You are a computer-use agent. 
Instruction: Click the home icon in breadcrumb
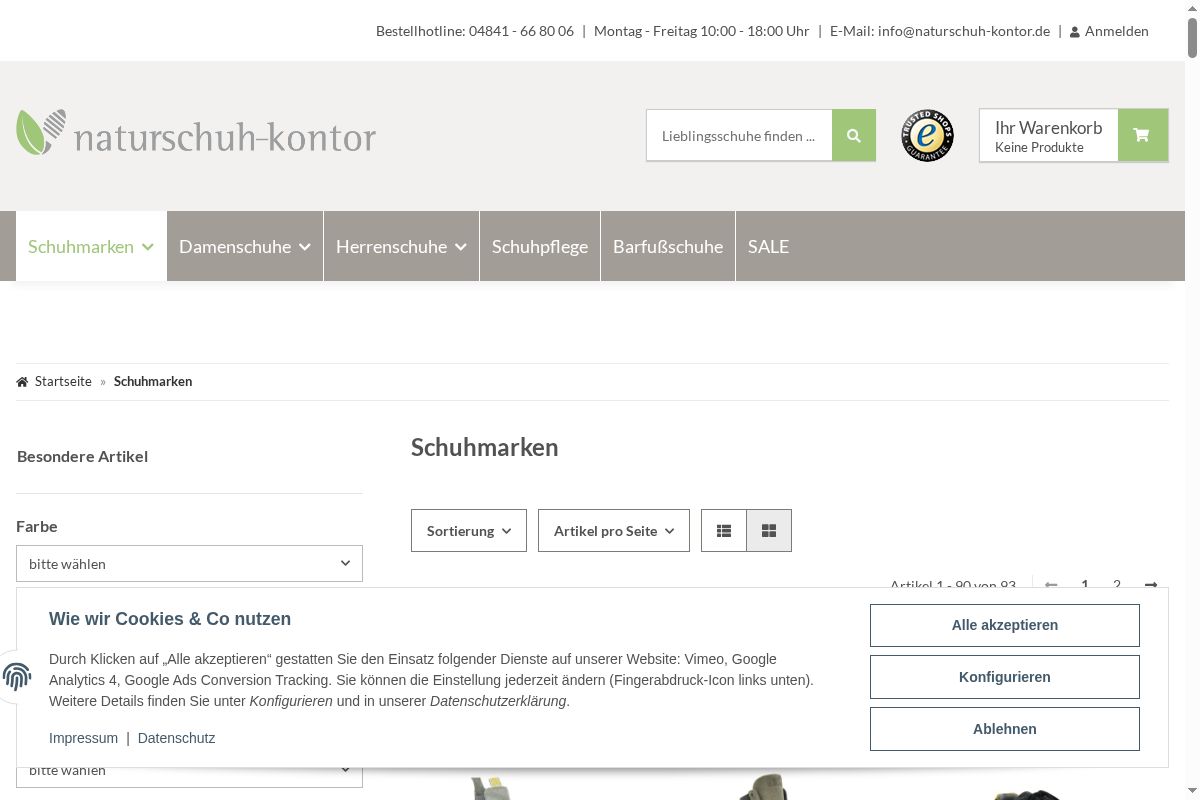[22, 382]
